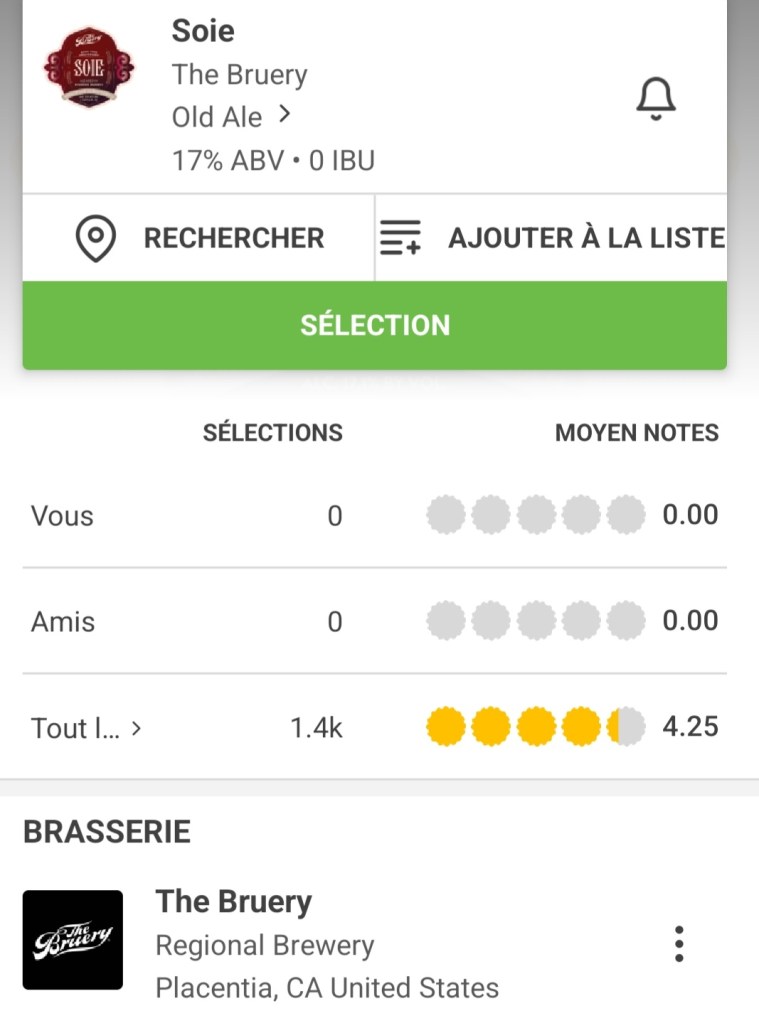Image resolution: width=759 pixels, height=1023 pixels.
Task: Tap the location pin icon
Action: coord(96,239)
